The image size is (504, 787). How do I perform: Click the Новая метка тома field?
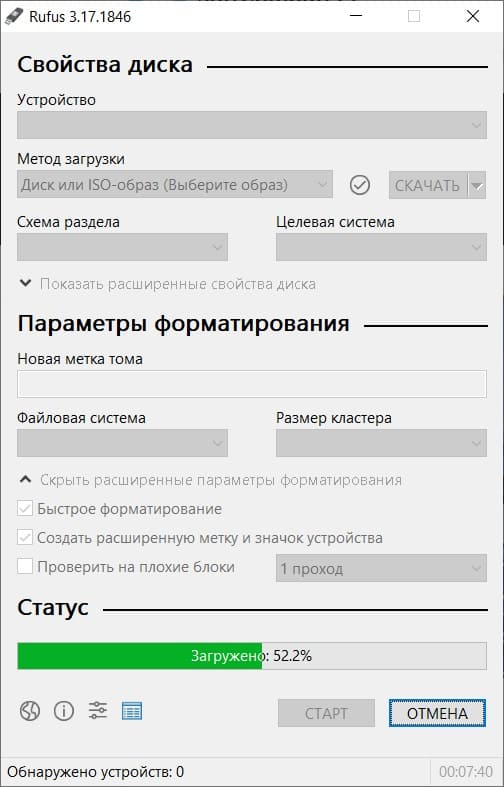[x=252, y=384]
